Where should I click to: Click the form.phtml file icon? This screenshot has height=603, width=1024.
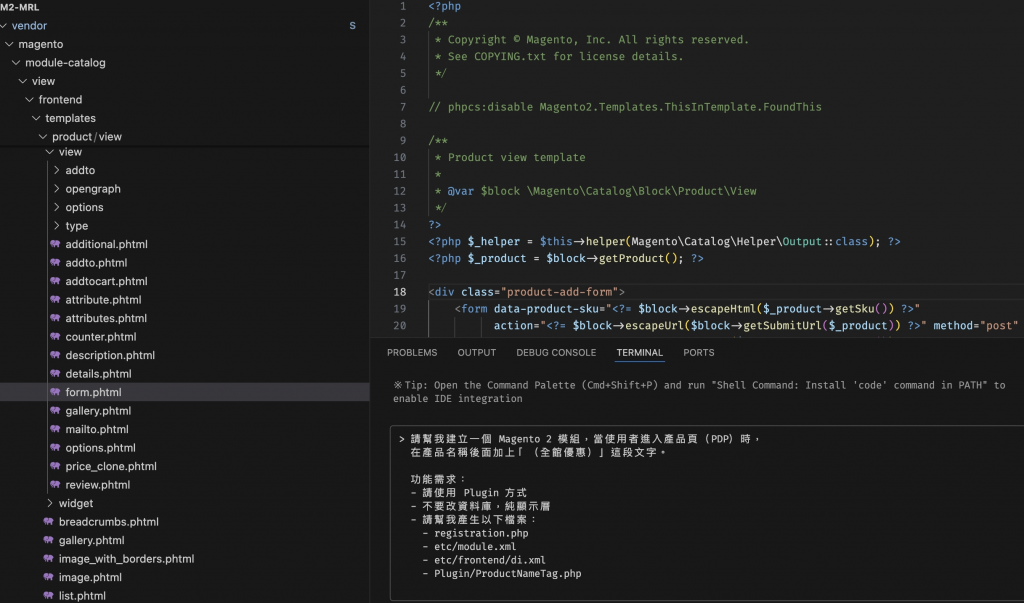coord(56,392)
